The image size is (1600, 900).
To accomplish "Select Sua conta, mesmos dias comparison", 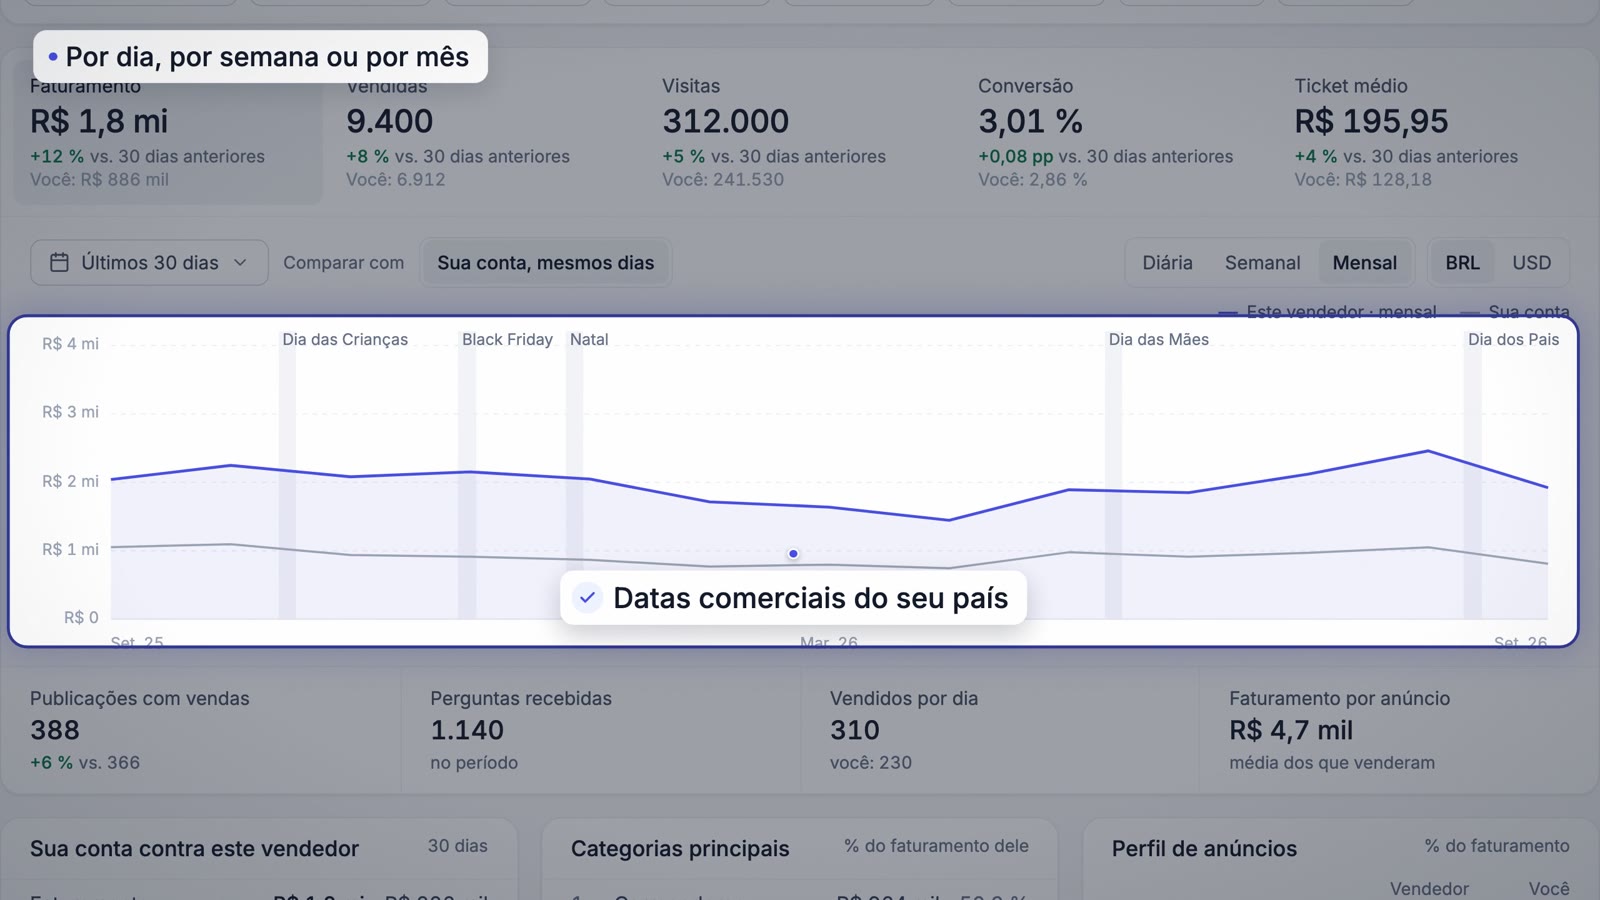I will (x=545, y=263).
